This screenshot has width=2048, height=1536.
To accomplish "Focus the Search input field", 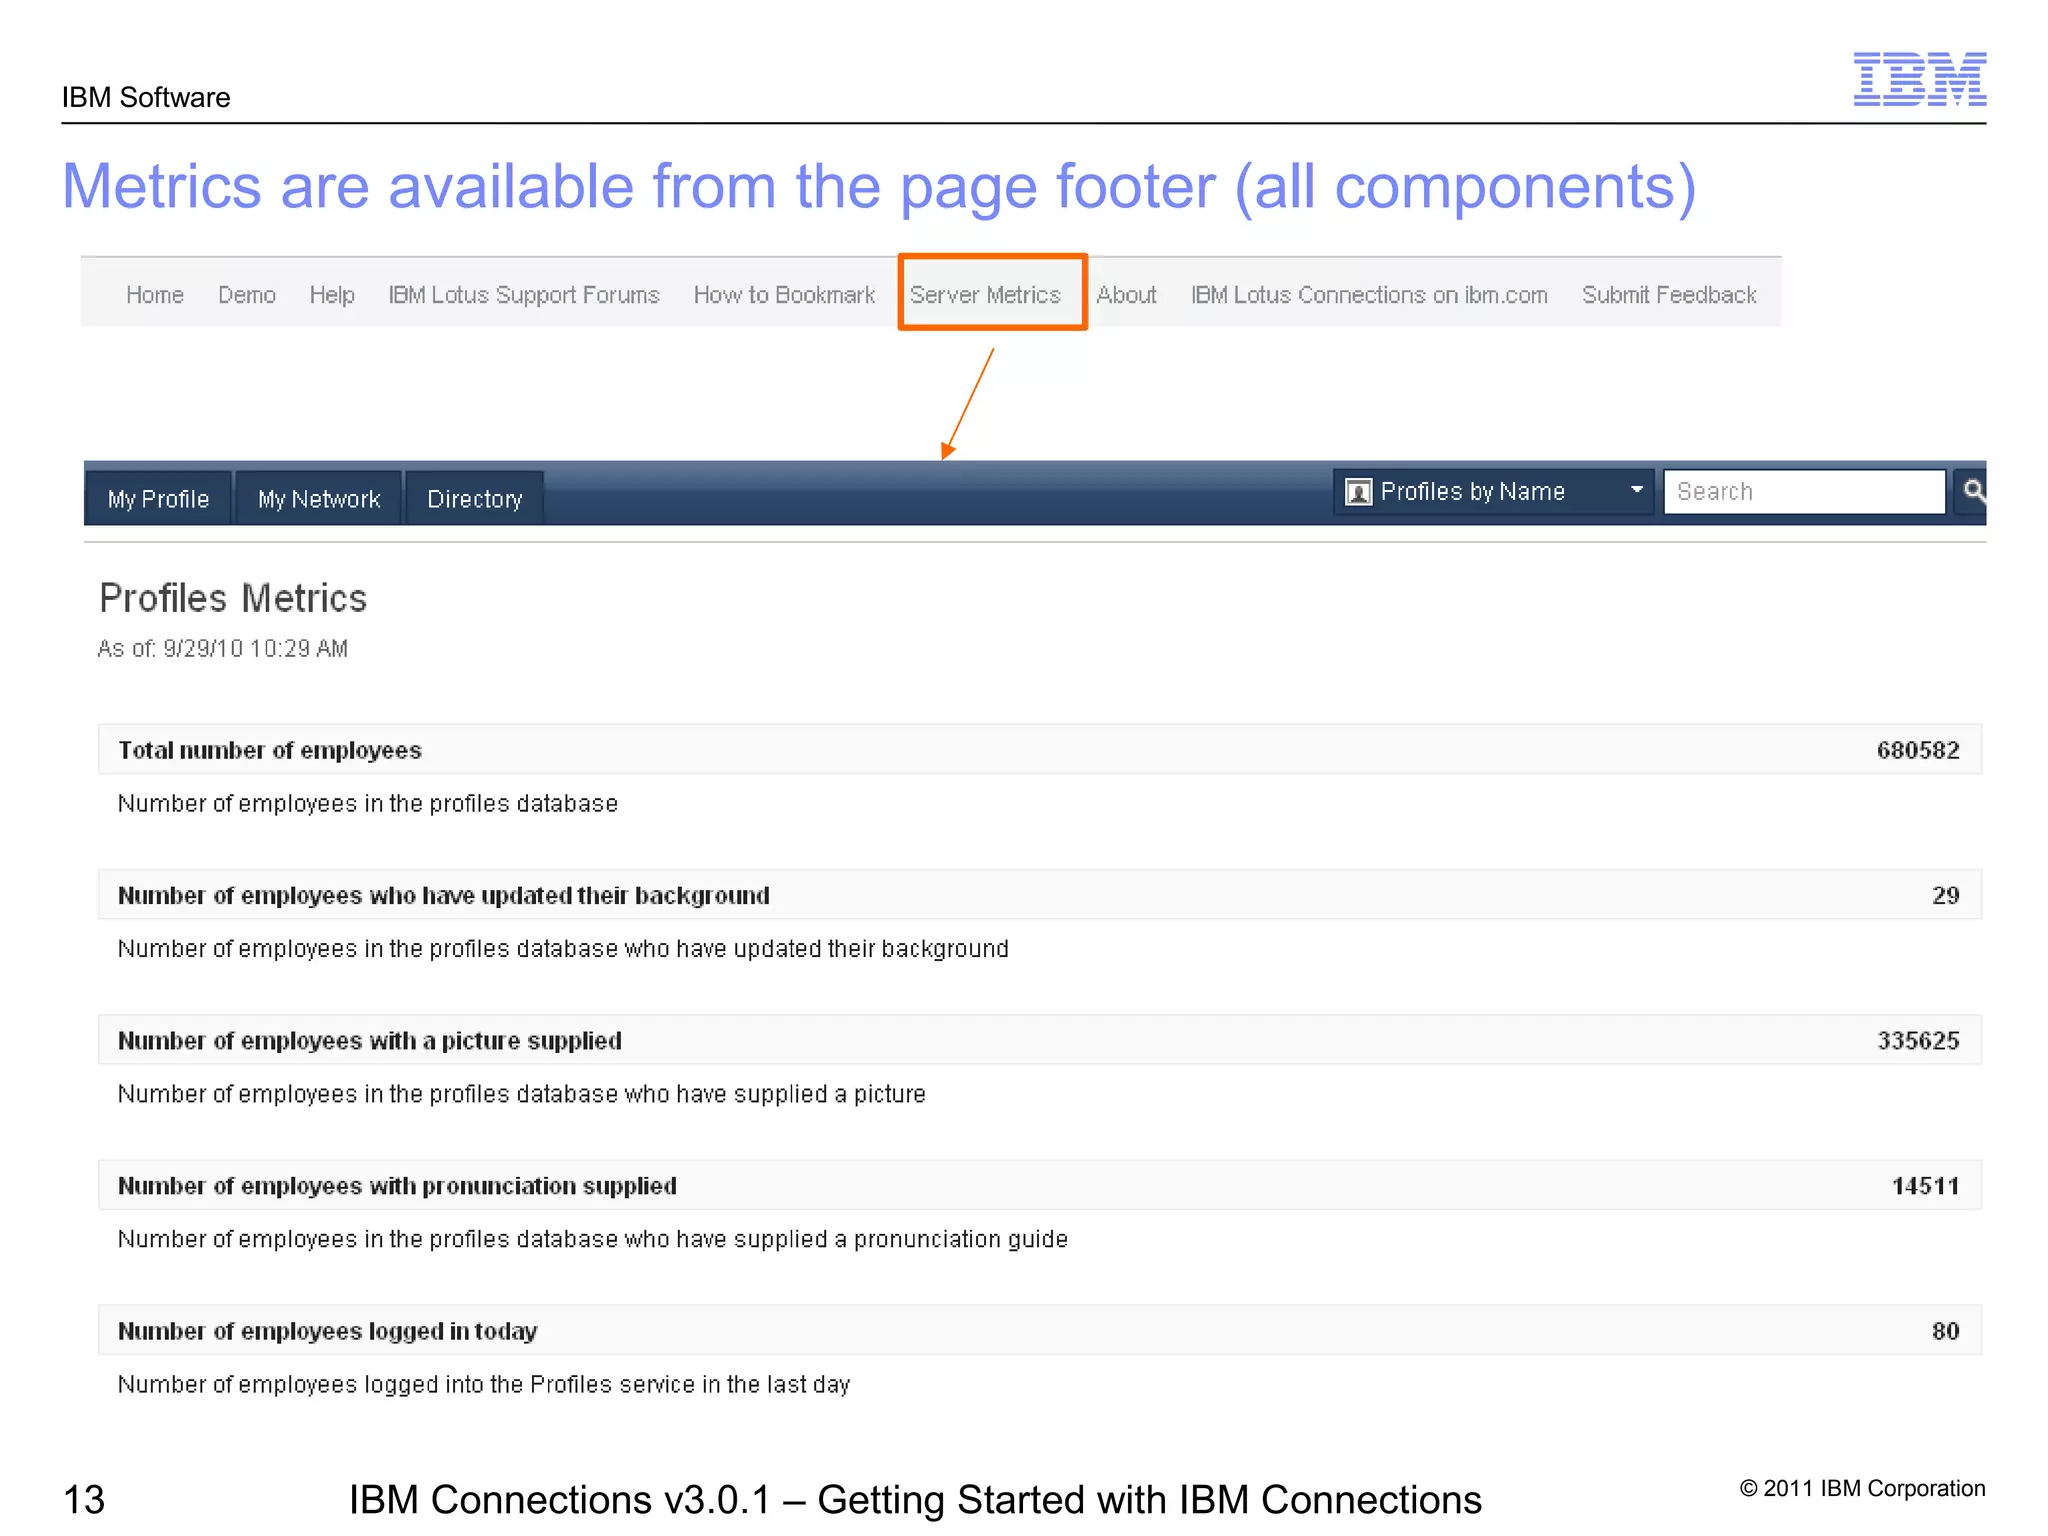I will point(1804,492).
